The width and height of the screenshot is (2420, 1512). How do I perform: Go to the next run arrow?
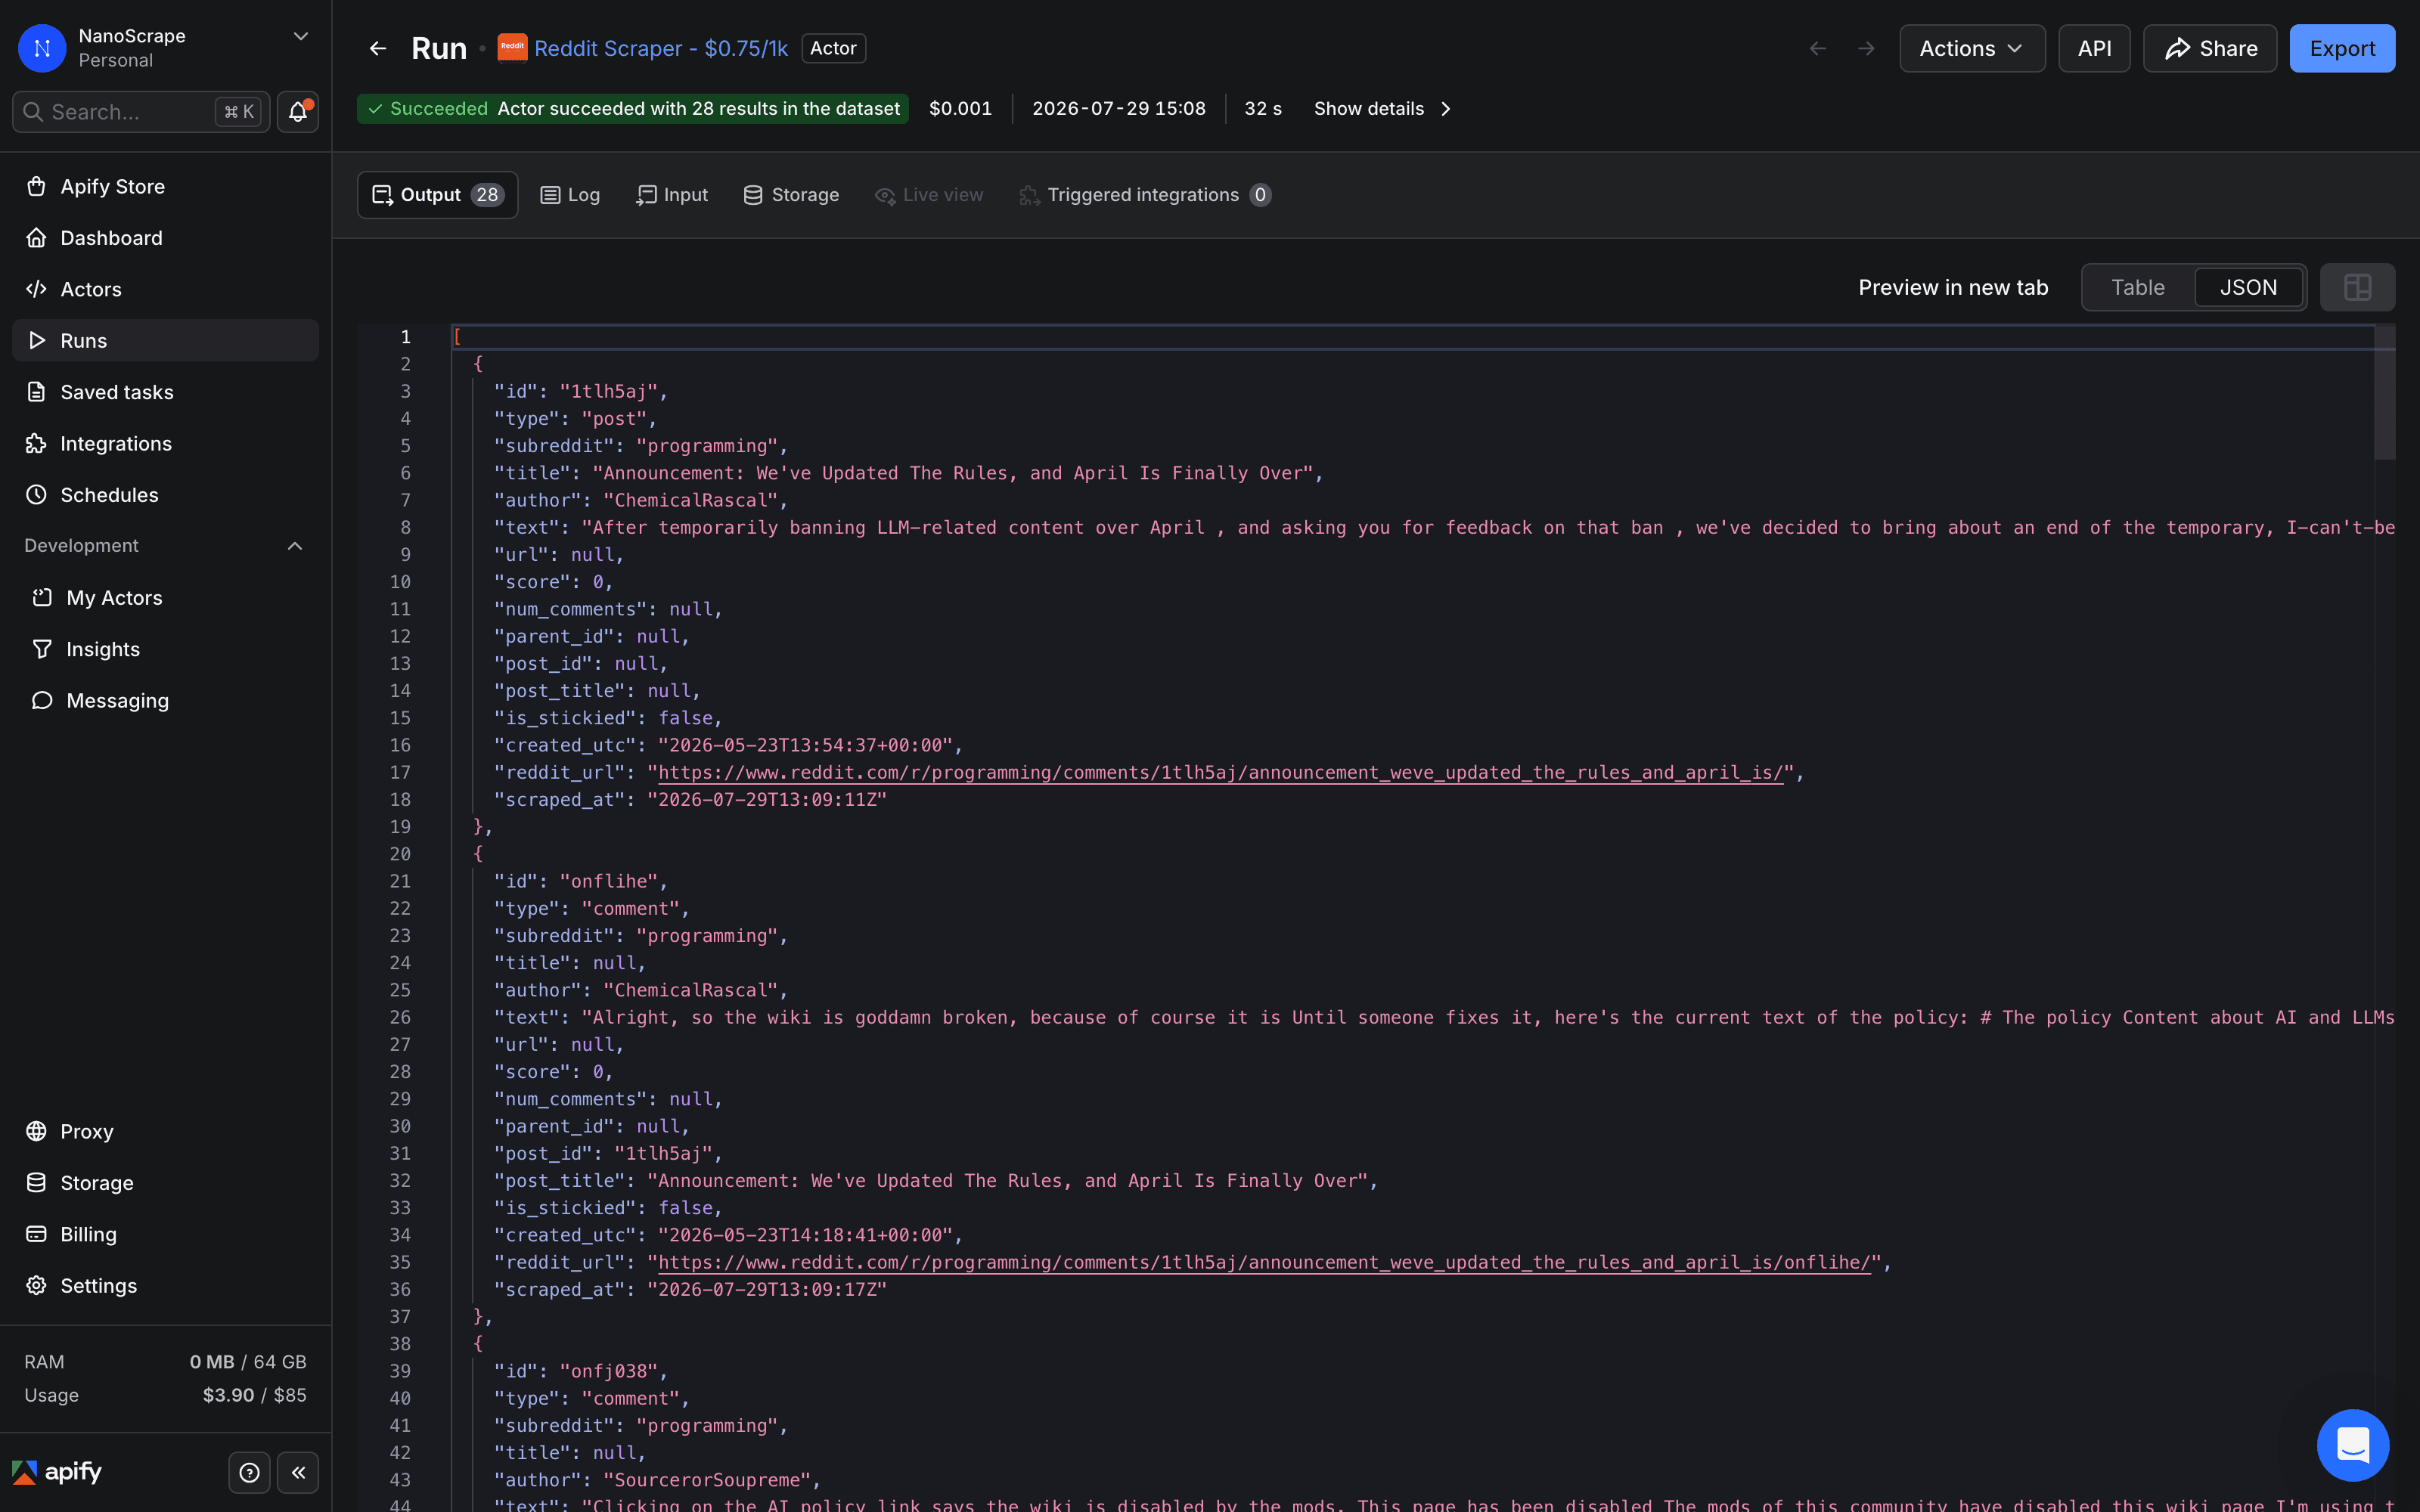pos(1866,48)
